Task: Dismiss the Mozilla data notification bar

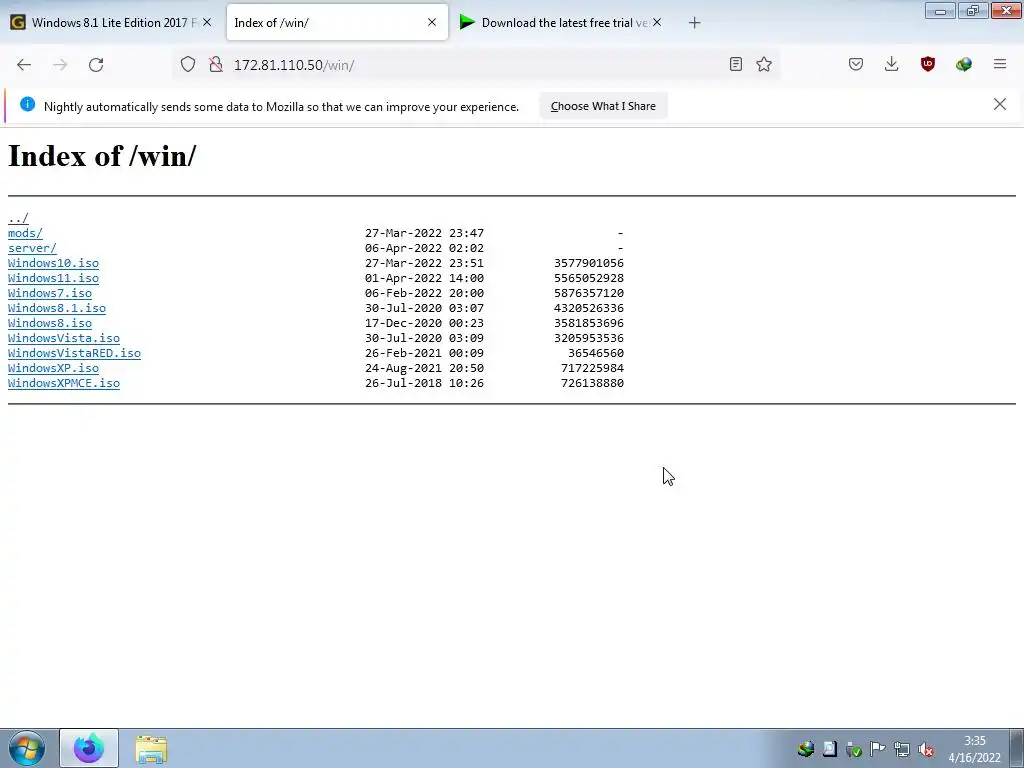Action: tap(1000, 104)
